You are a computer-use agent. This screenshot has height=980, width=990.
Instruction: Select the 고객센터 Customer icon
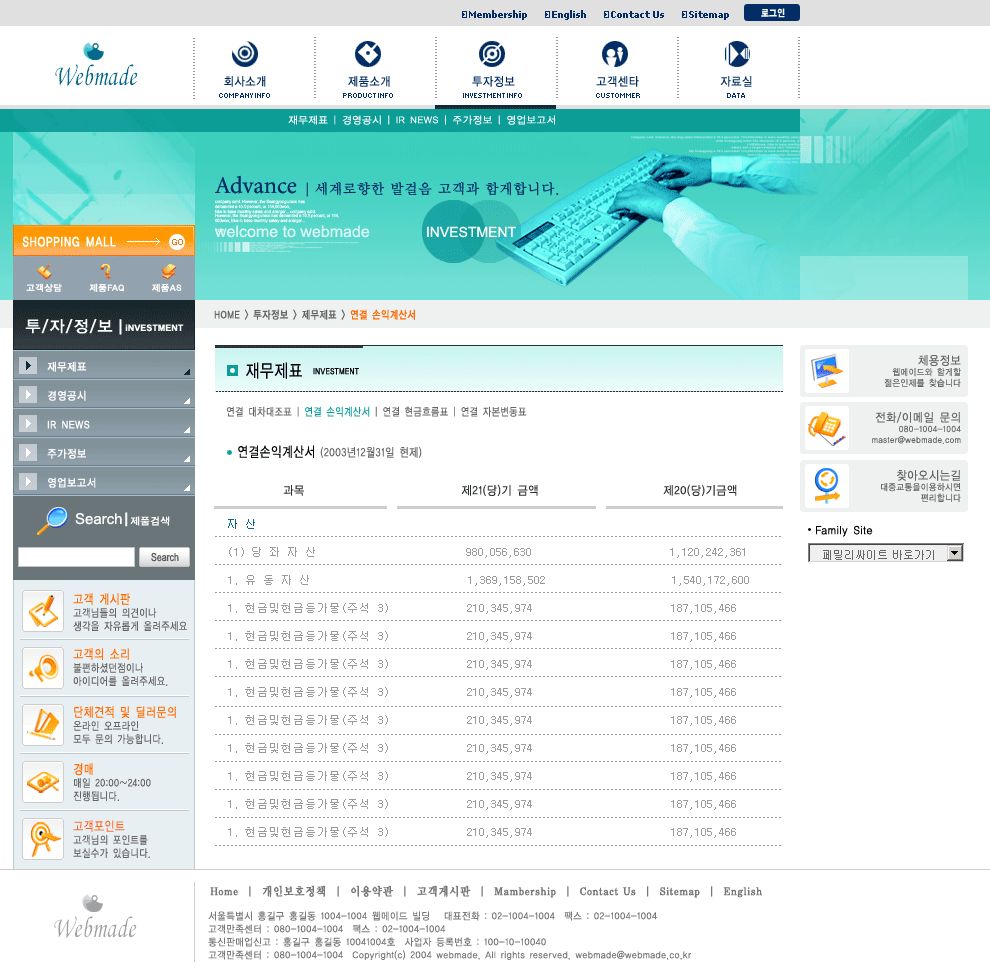pos(615,55)
